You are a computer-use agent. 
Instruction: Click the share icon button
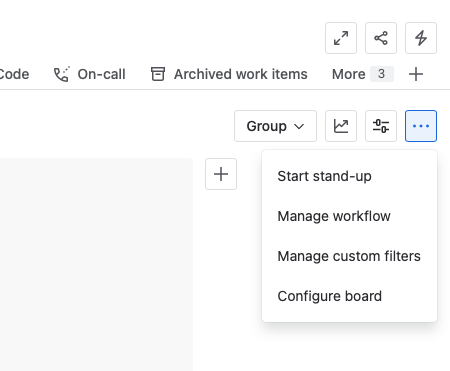point(381,38)
